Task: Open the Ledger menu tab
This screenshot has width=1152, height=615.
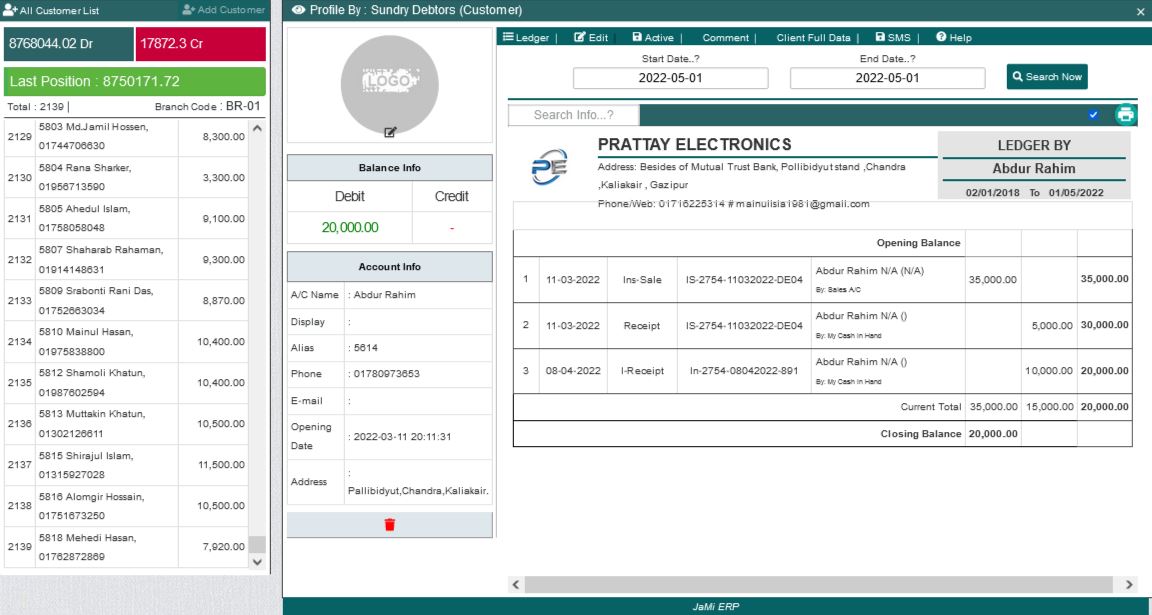Action: (x=526, y=37)
